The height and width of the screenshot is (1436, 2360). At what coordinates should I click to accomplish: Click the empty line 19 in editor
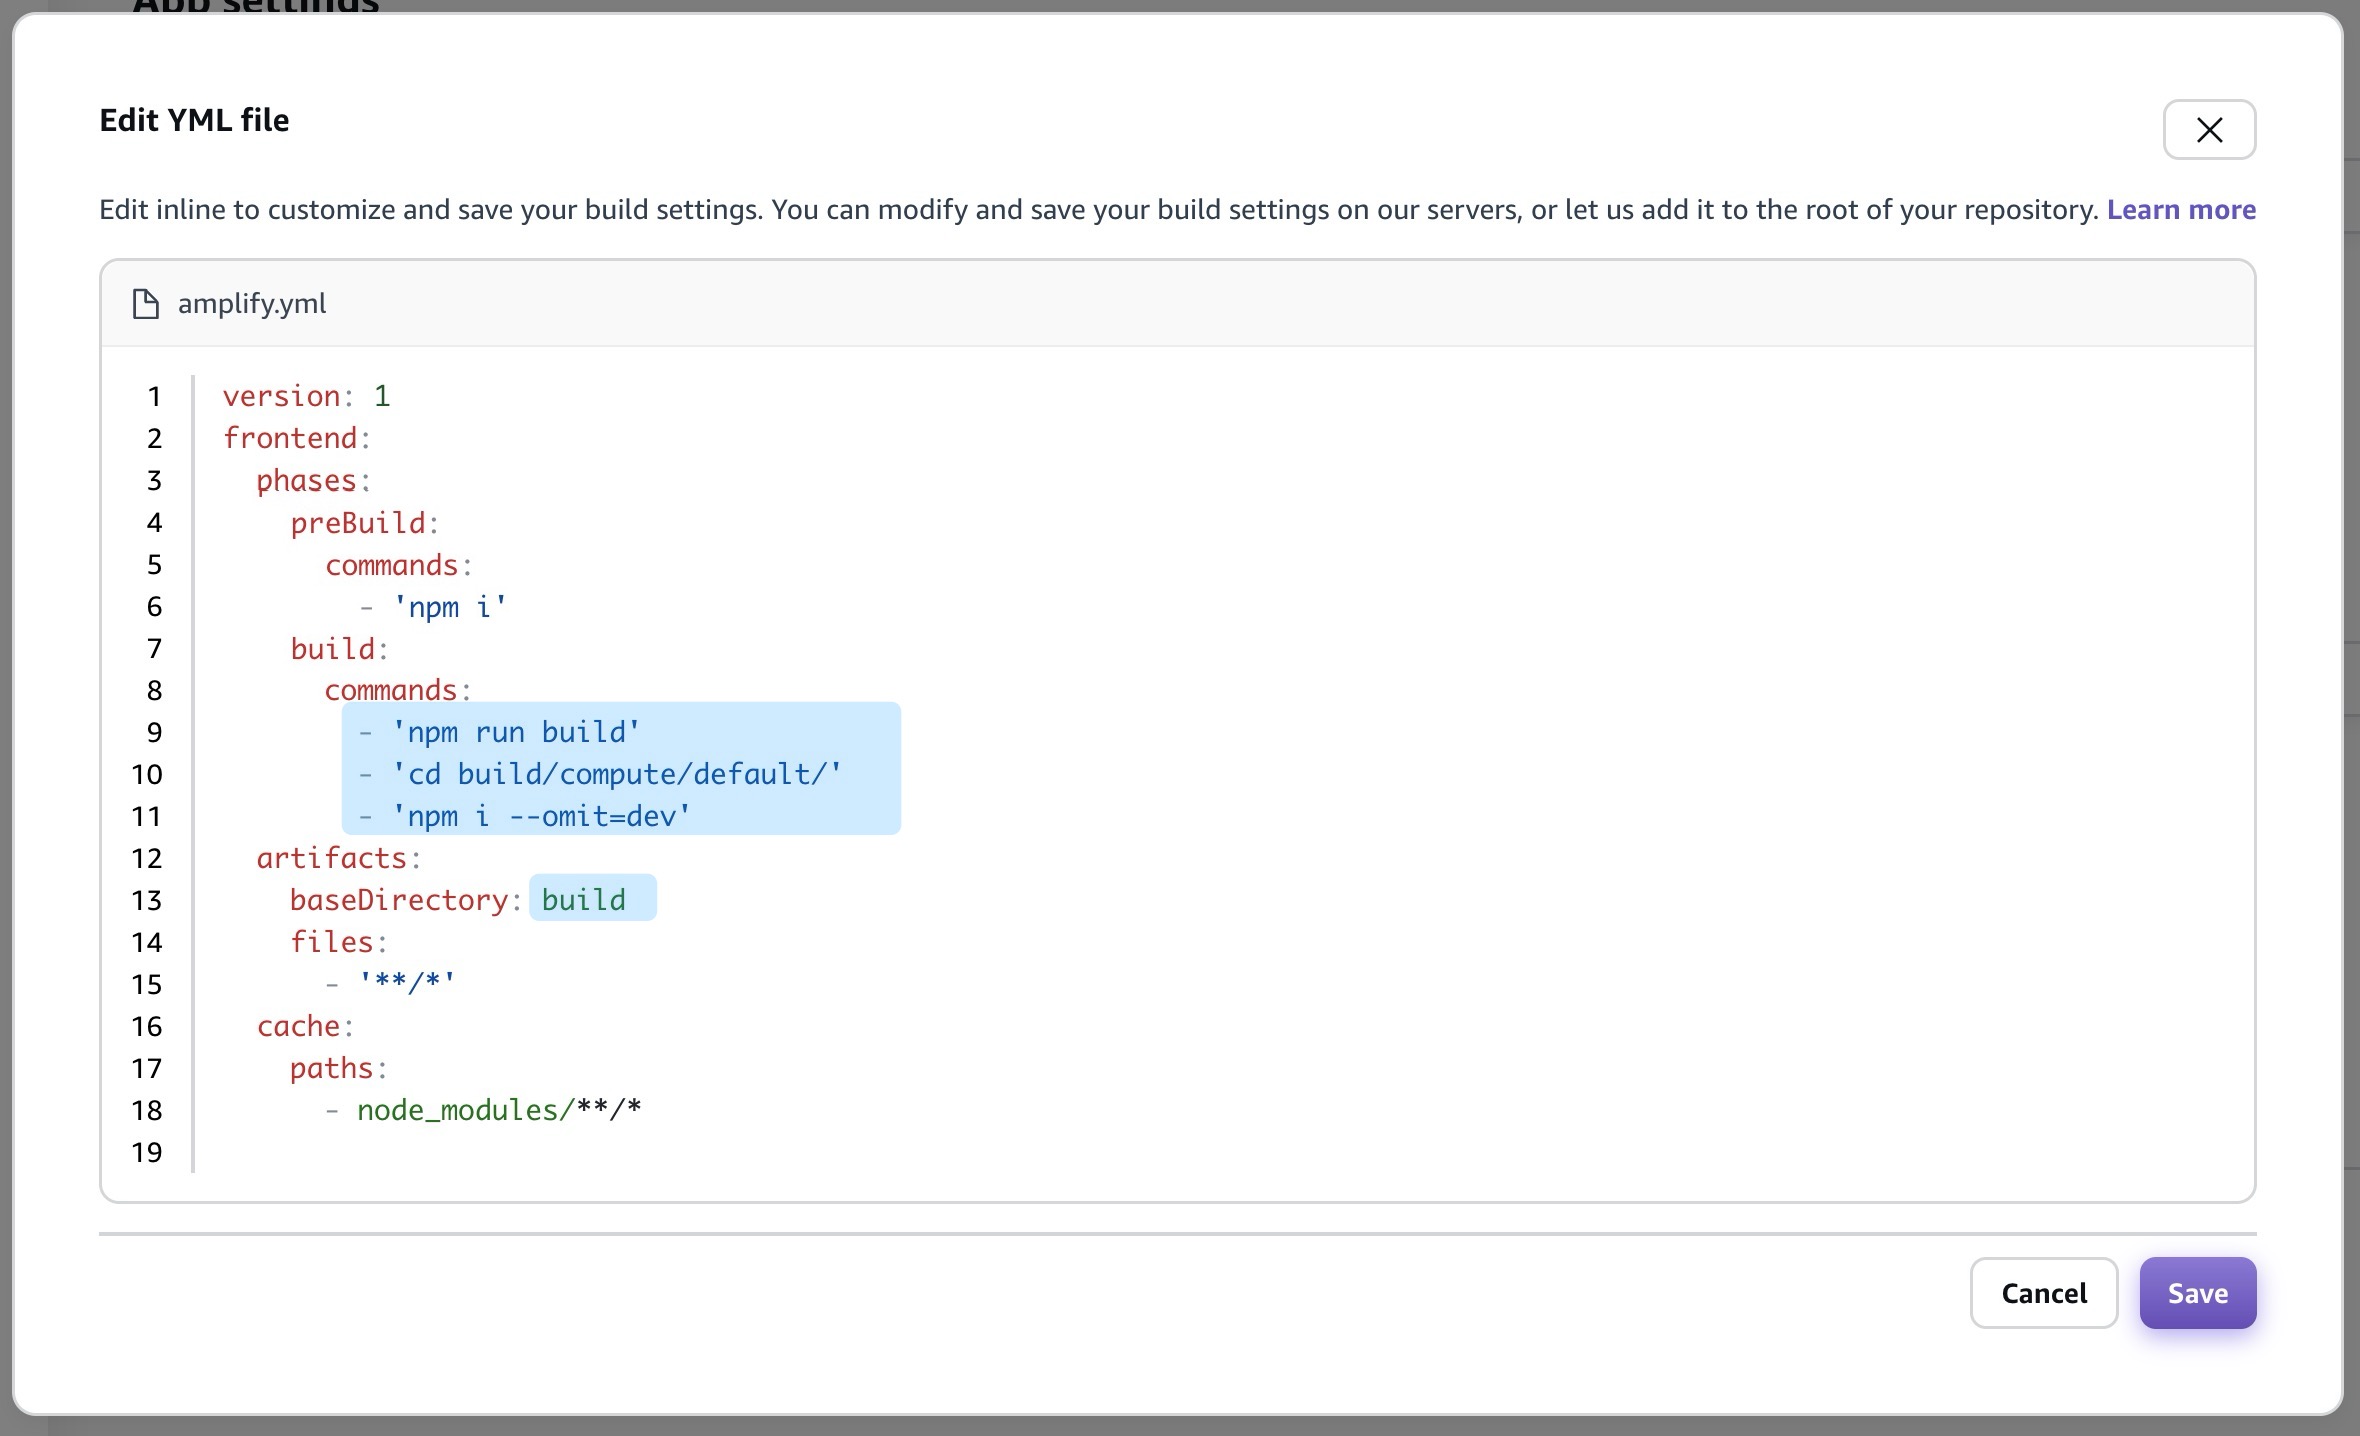[x=1222, y=1152]
